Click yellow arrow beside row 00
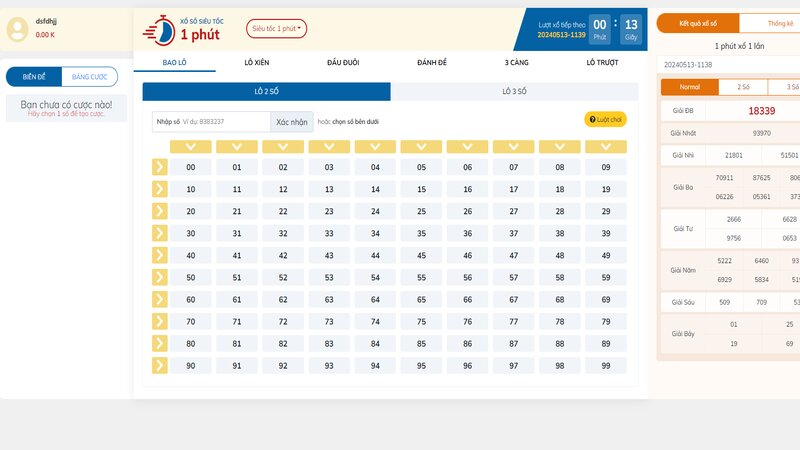The image size is (800, 450). tap(160, 167)
